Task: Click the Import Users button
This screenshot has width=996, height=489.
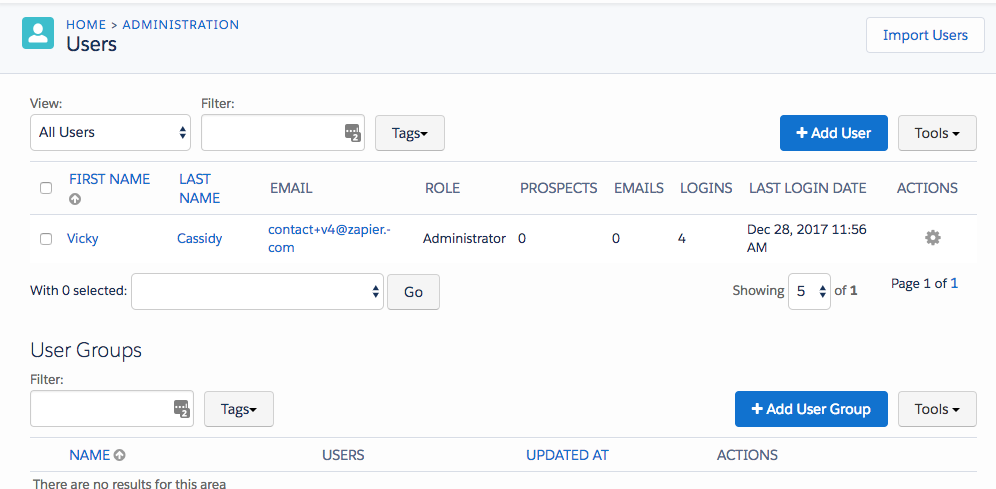Action: click(x=925, y=35)
